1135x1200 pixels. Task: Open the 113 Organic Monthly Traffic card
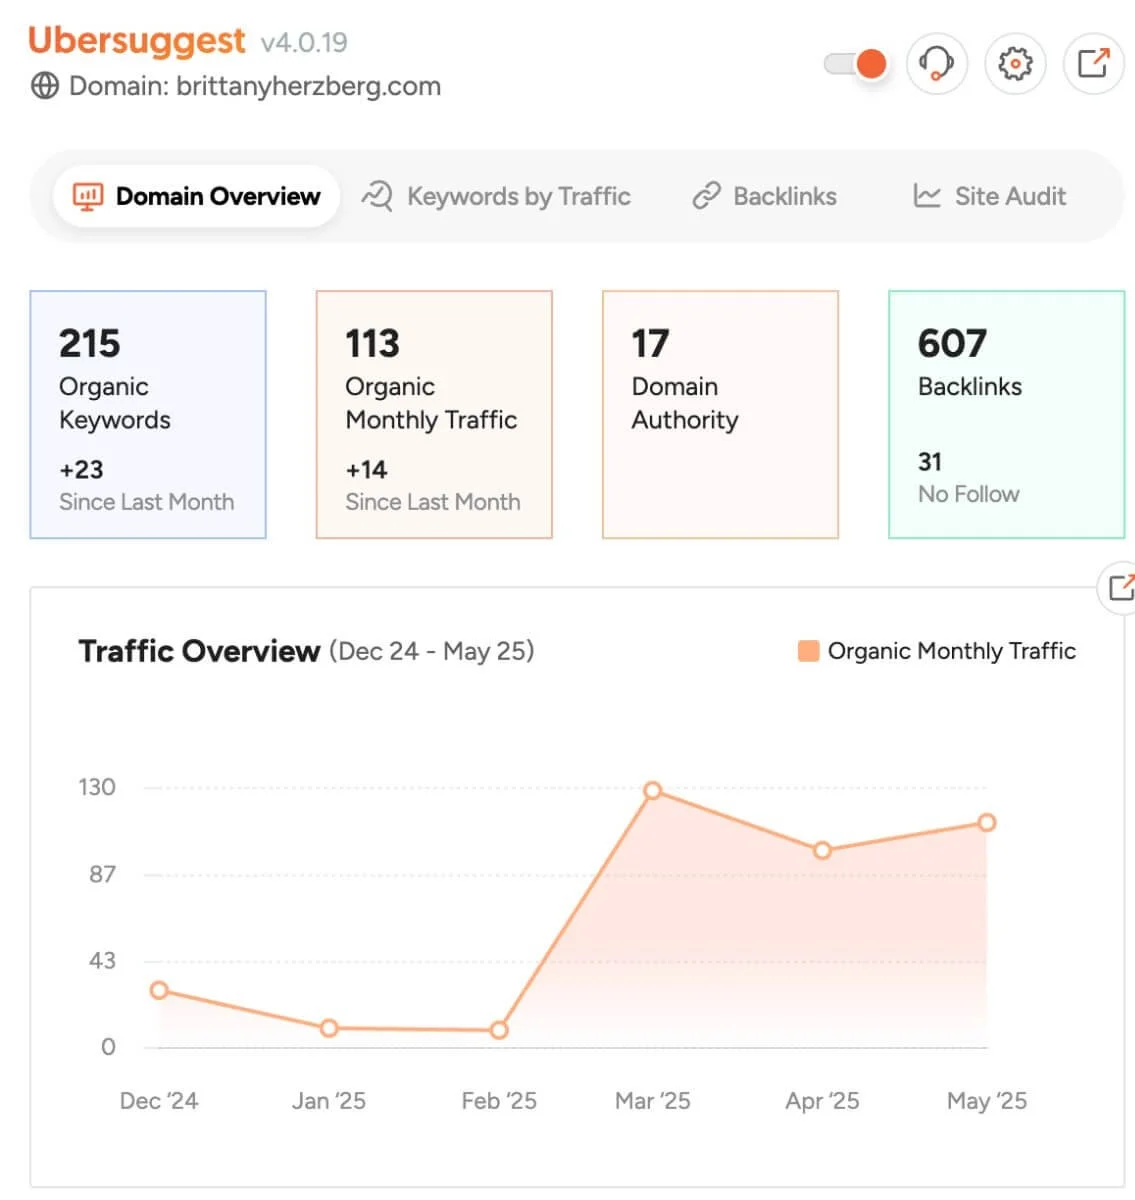pyautogui.click(x=434, y=415)
